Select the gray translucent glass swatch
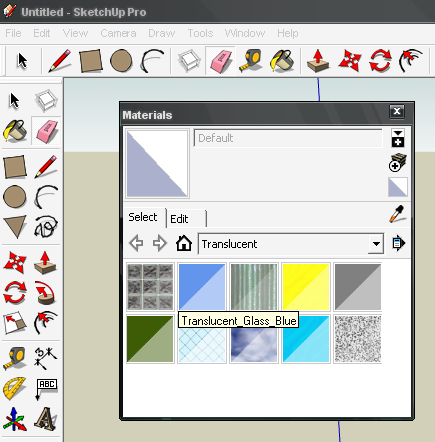 (x=358, y=287)
